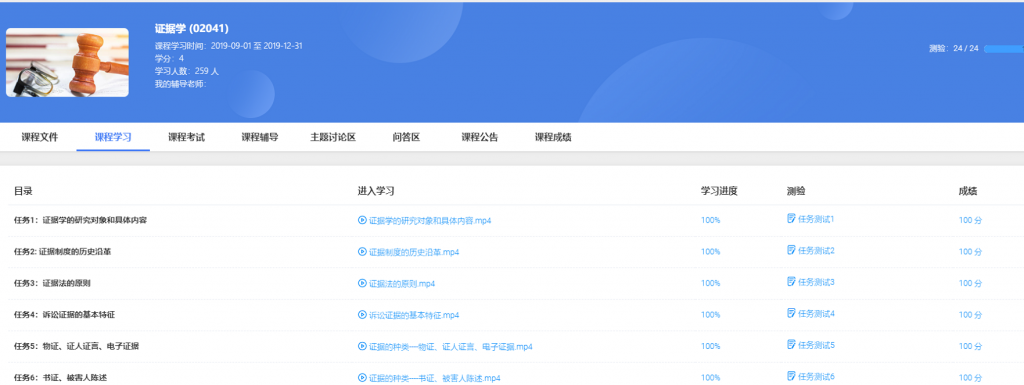Click row title 任务5：物证、证人证言、电子证据

click(76, 346)
